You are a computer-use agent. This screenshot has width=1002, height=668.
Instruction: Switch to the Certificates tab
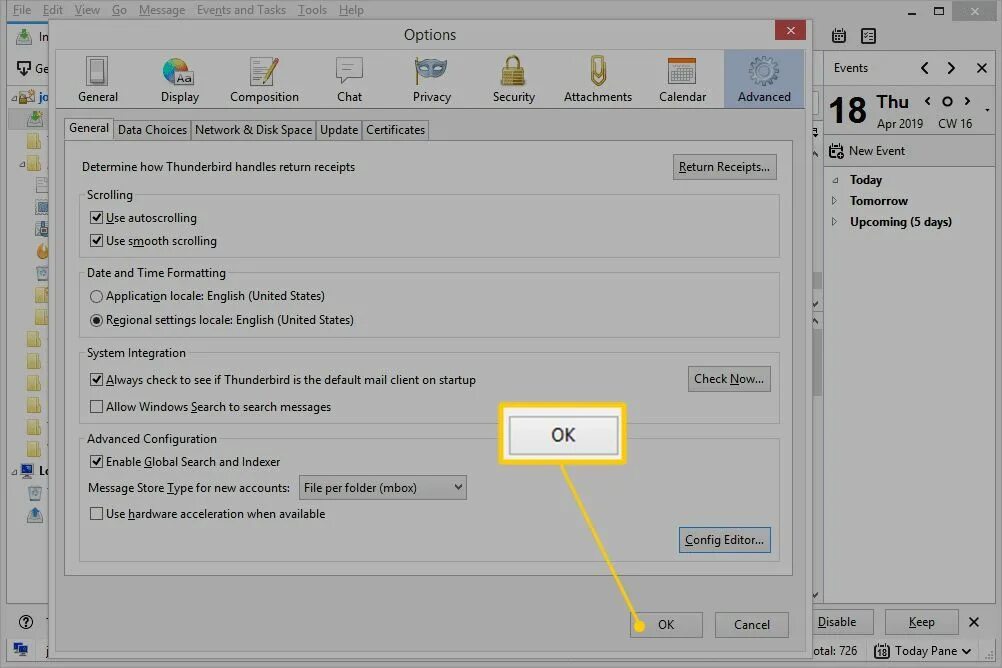coord(395,130)
